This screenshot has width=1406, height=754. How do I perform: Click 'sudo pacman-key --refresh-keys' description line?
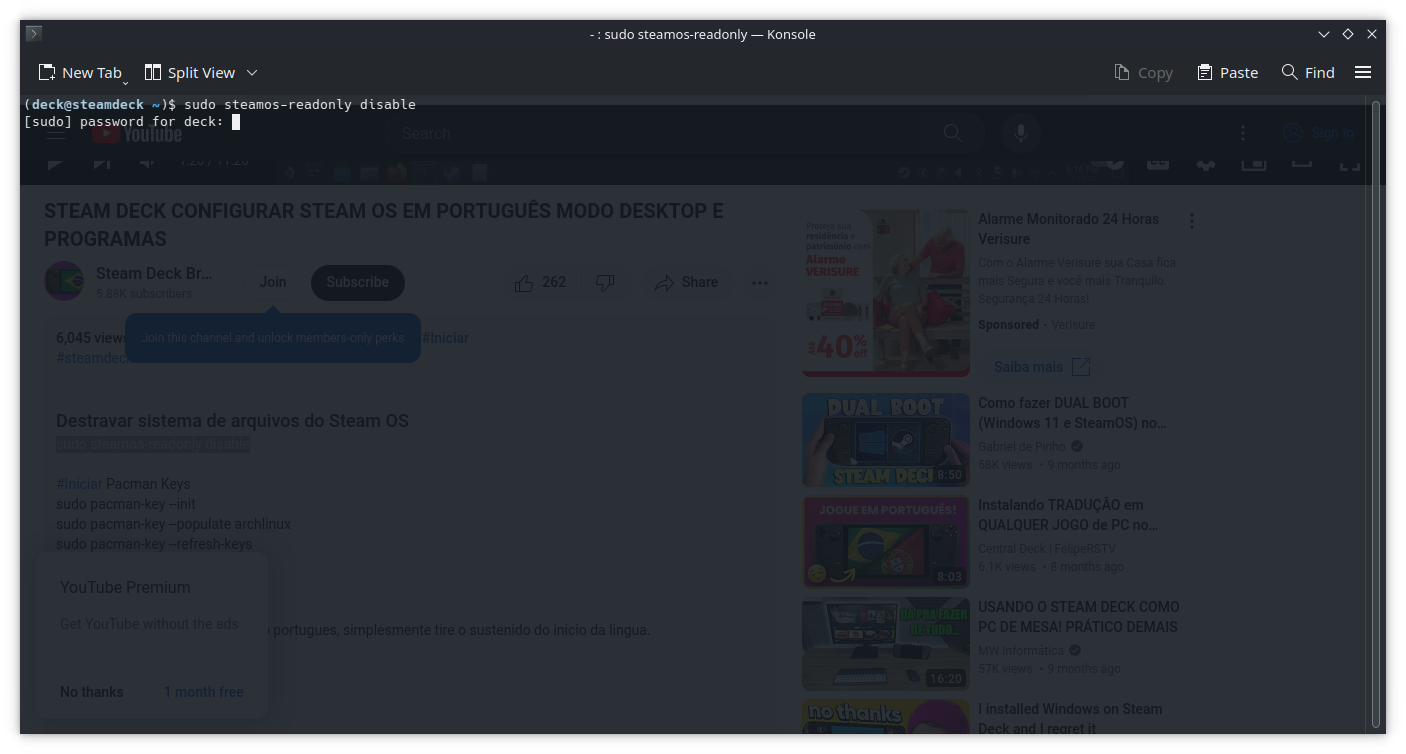click(154, 544)
